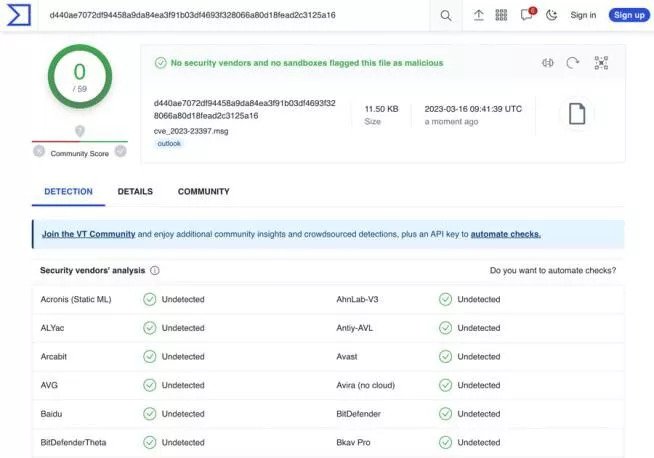Click the community score downvote X

39,152
